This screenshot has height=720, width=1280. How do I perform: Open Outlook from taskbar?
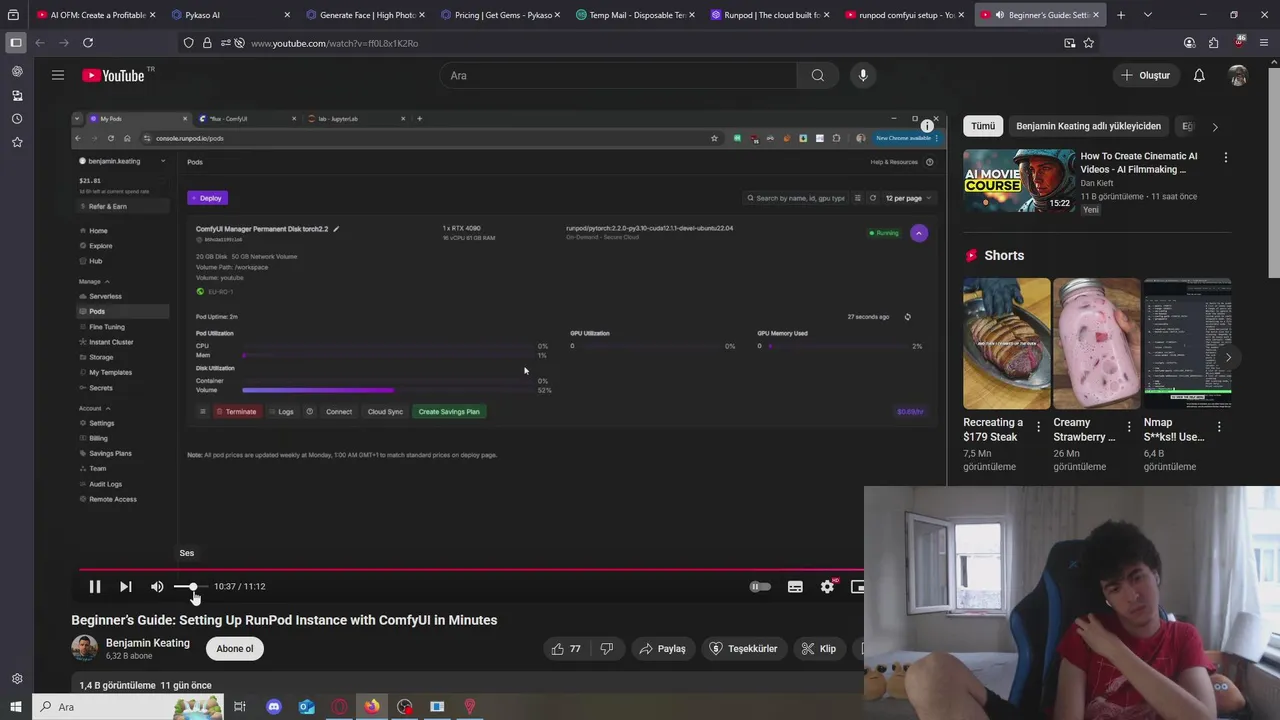[307, 707]
